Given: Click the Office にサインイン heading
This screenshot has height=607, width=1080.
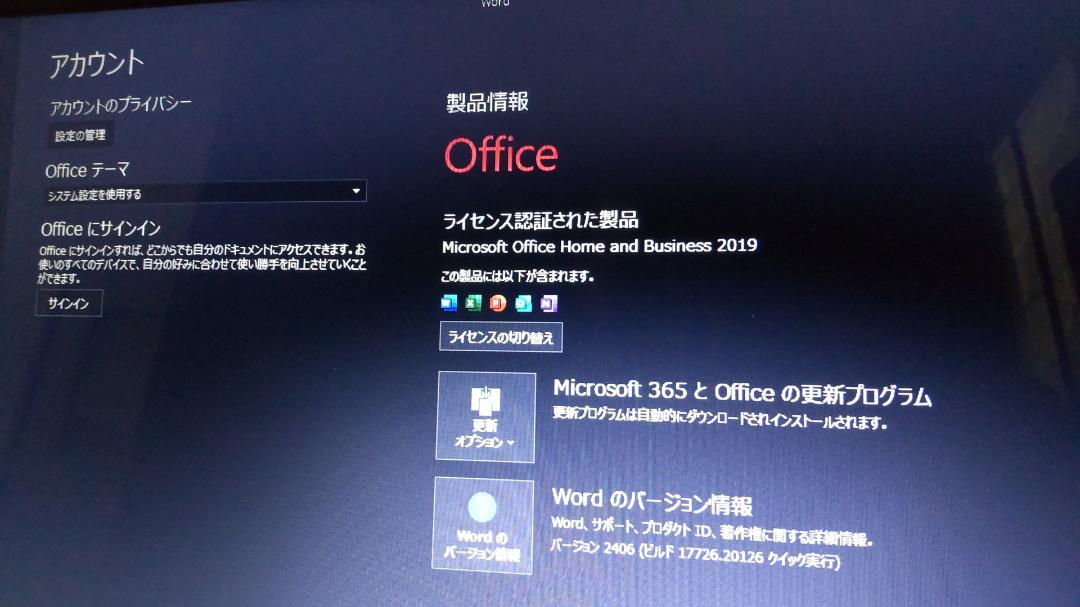Looking at the screenshot, I should 101,228.
